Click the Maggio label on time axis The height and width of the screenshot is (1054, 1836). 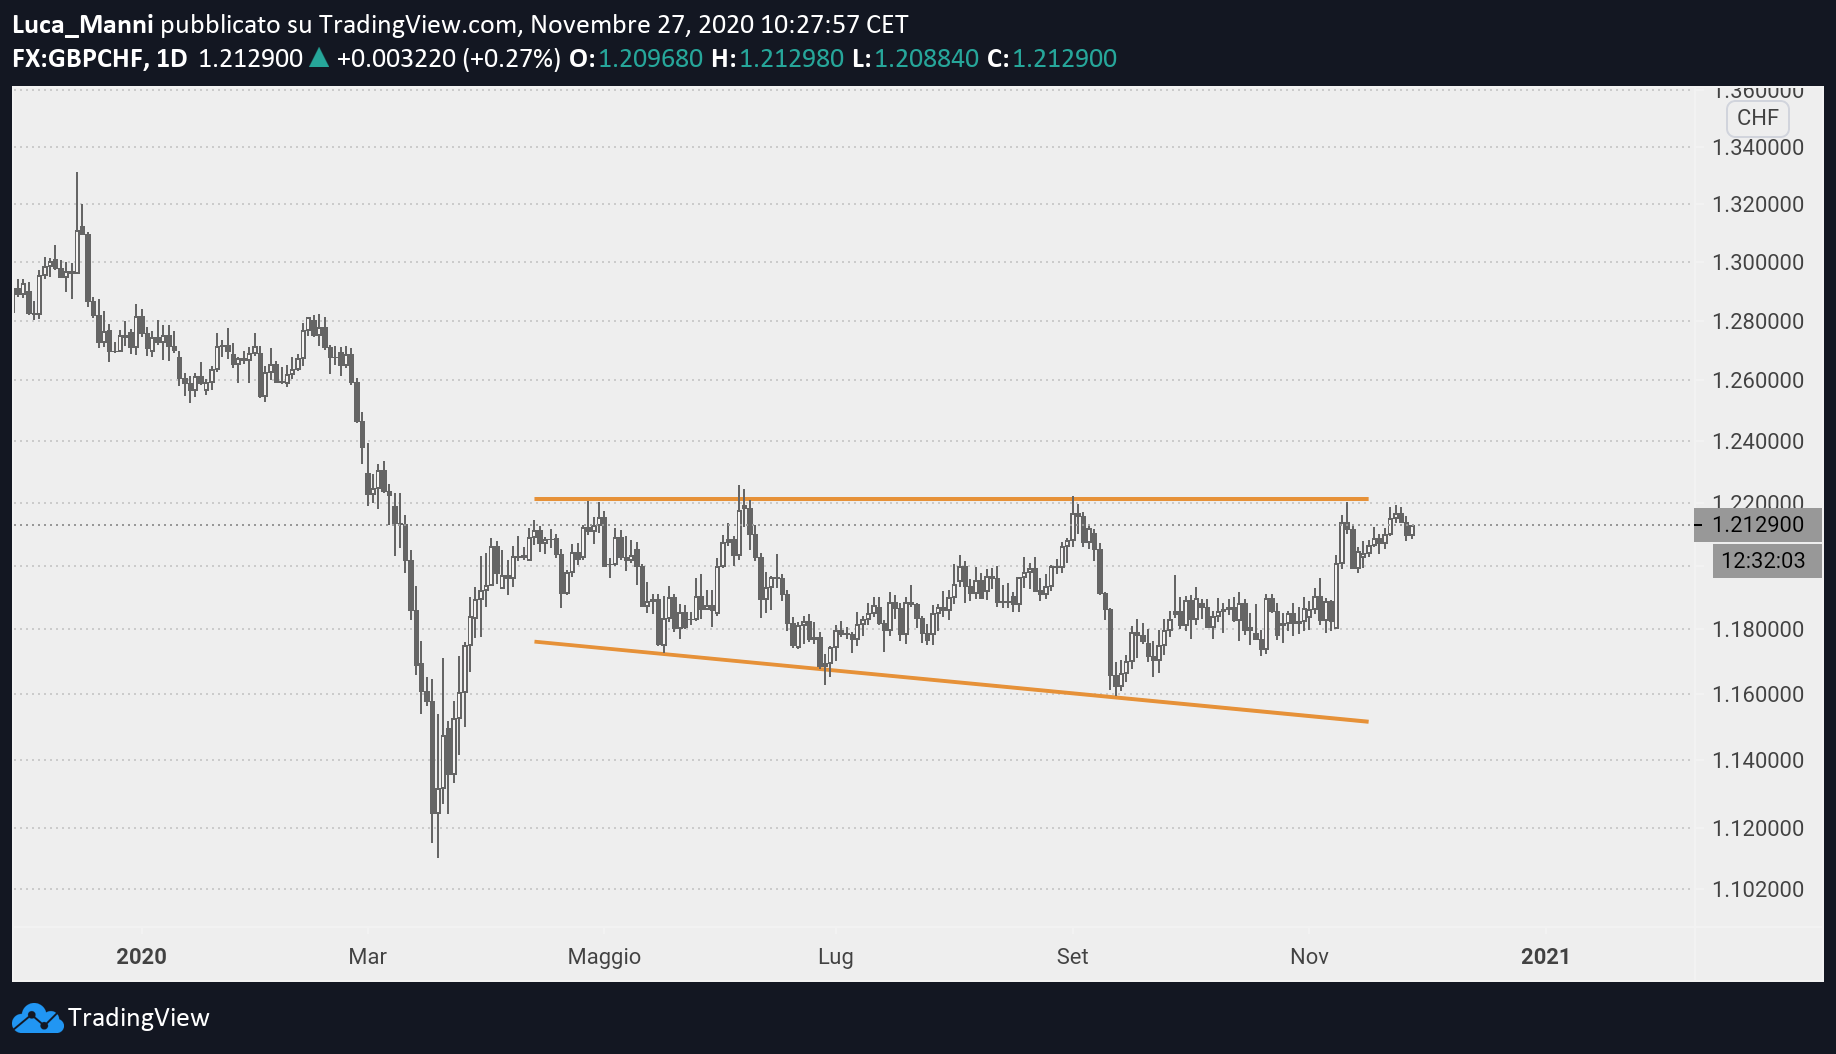(604, 957)
